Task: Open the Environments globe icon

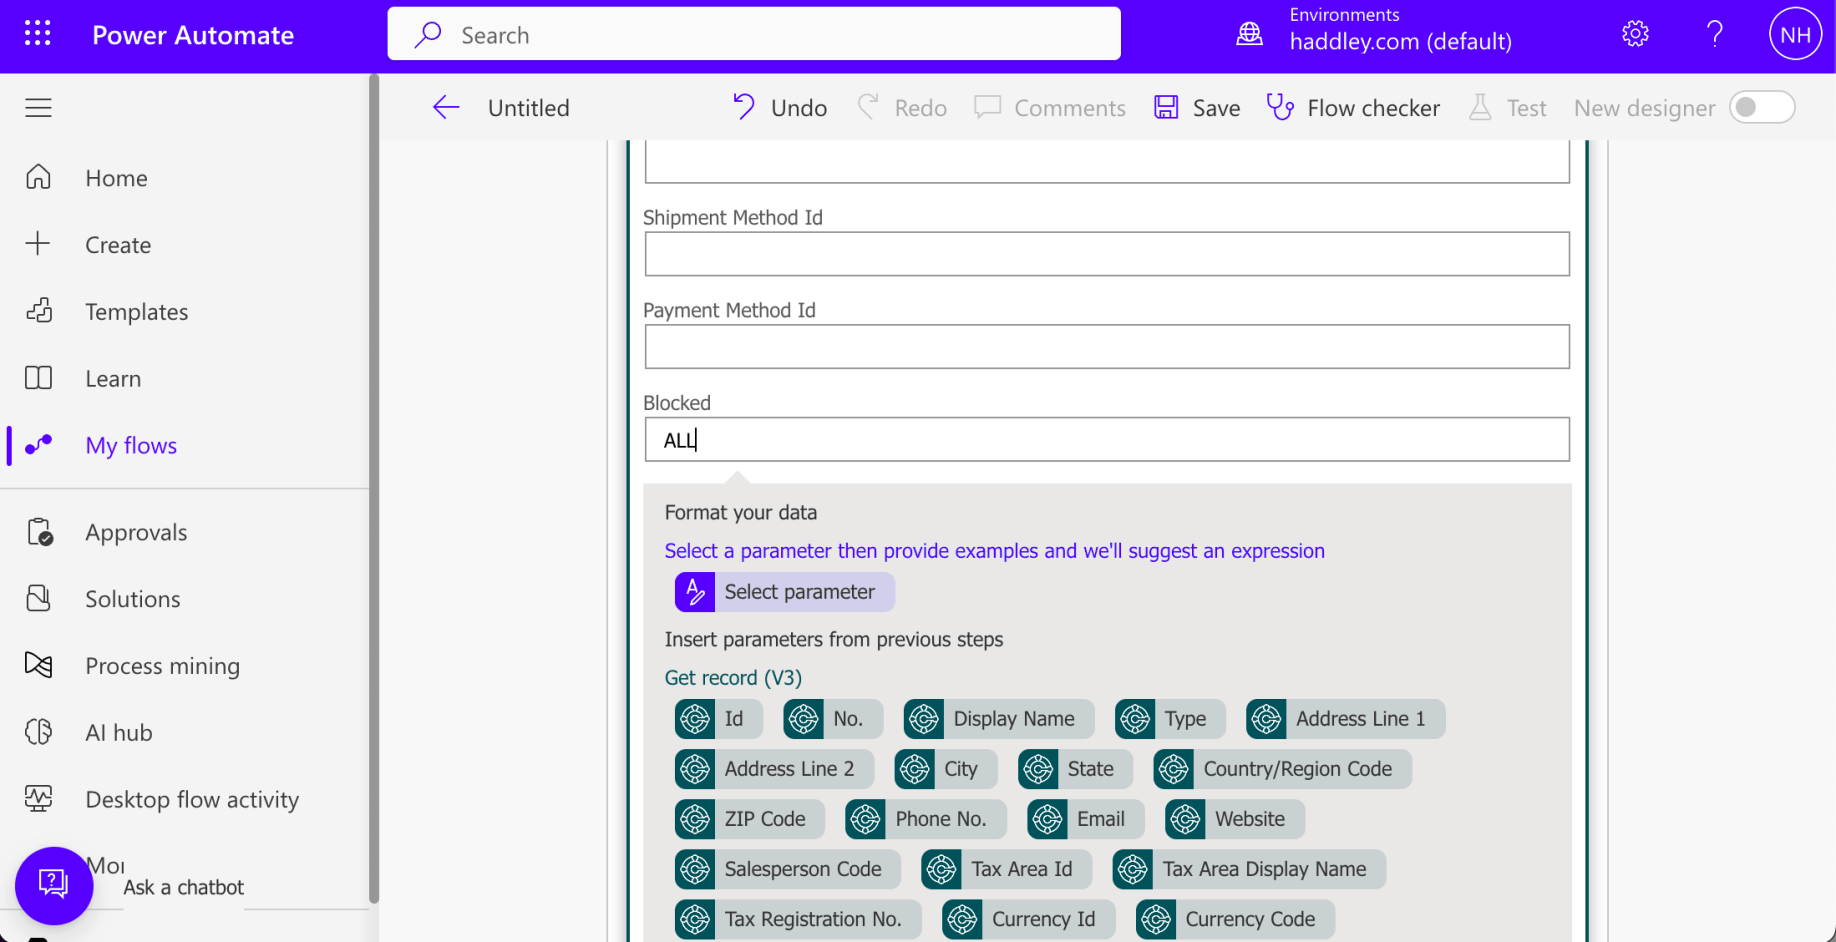Action: [x=1249, y=34]
